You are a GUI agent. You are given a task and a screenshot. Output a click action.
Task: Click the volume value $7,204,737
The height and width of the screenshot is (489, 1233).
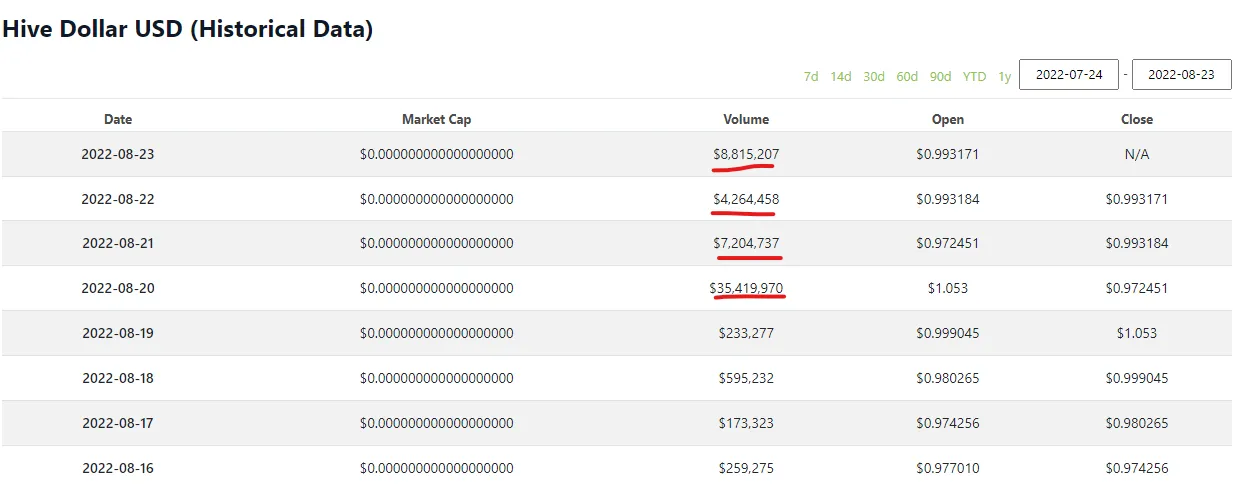click(x=746, y=243)
